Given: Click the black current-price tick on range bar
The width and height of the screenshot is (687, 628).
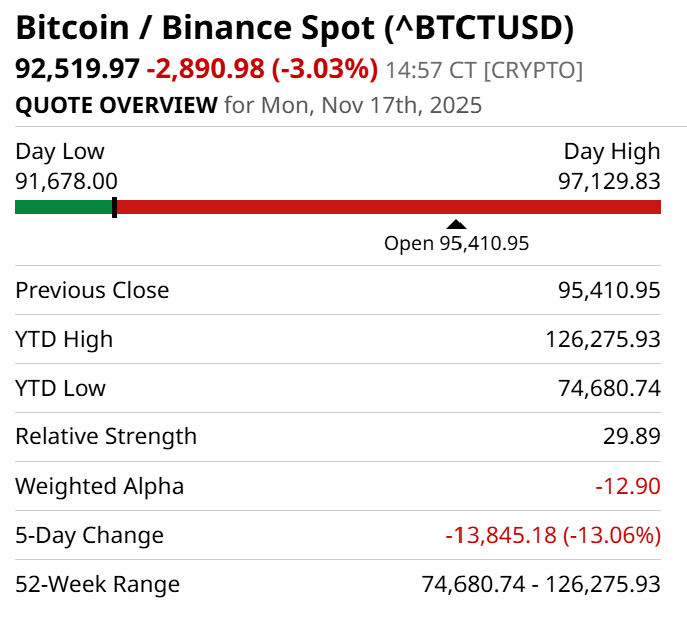Looking at the screenshot, I should [115, 207].
